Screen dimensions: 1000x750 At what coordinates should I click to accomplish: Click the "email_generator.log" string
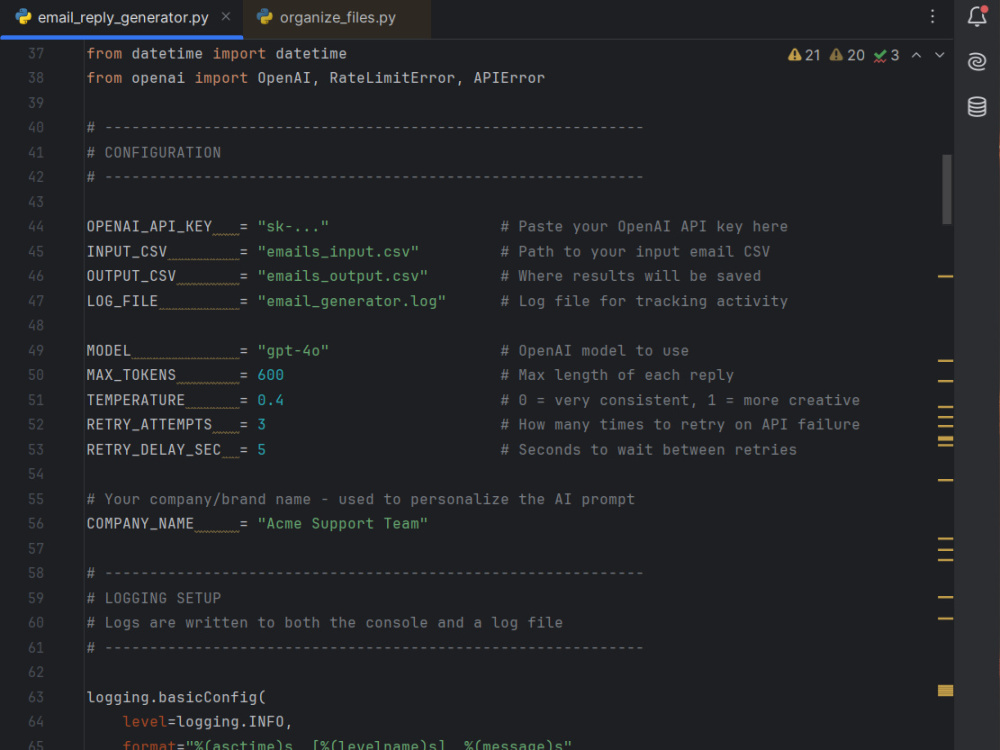(351, 301)
